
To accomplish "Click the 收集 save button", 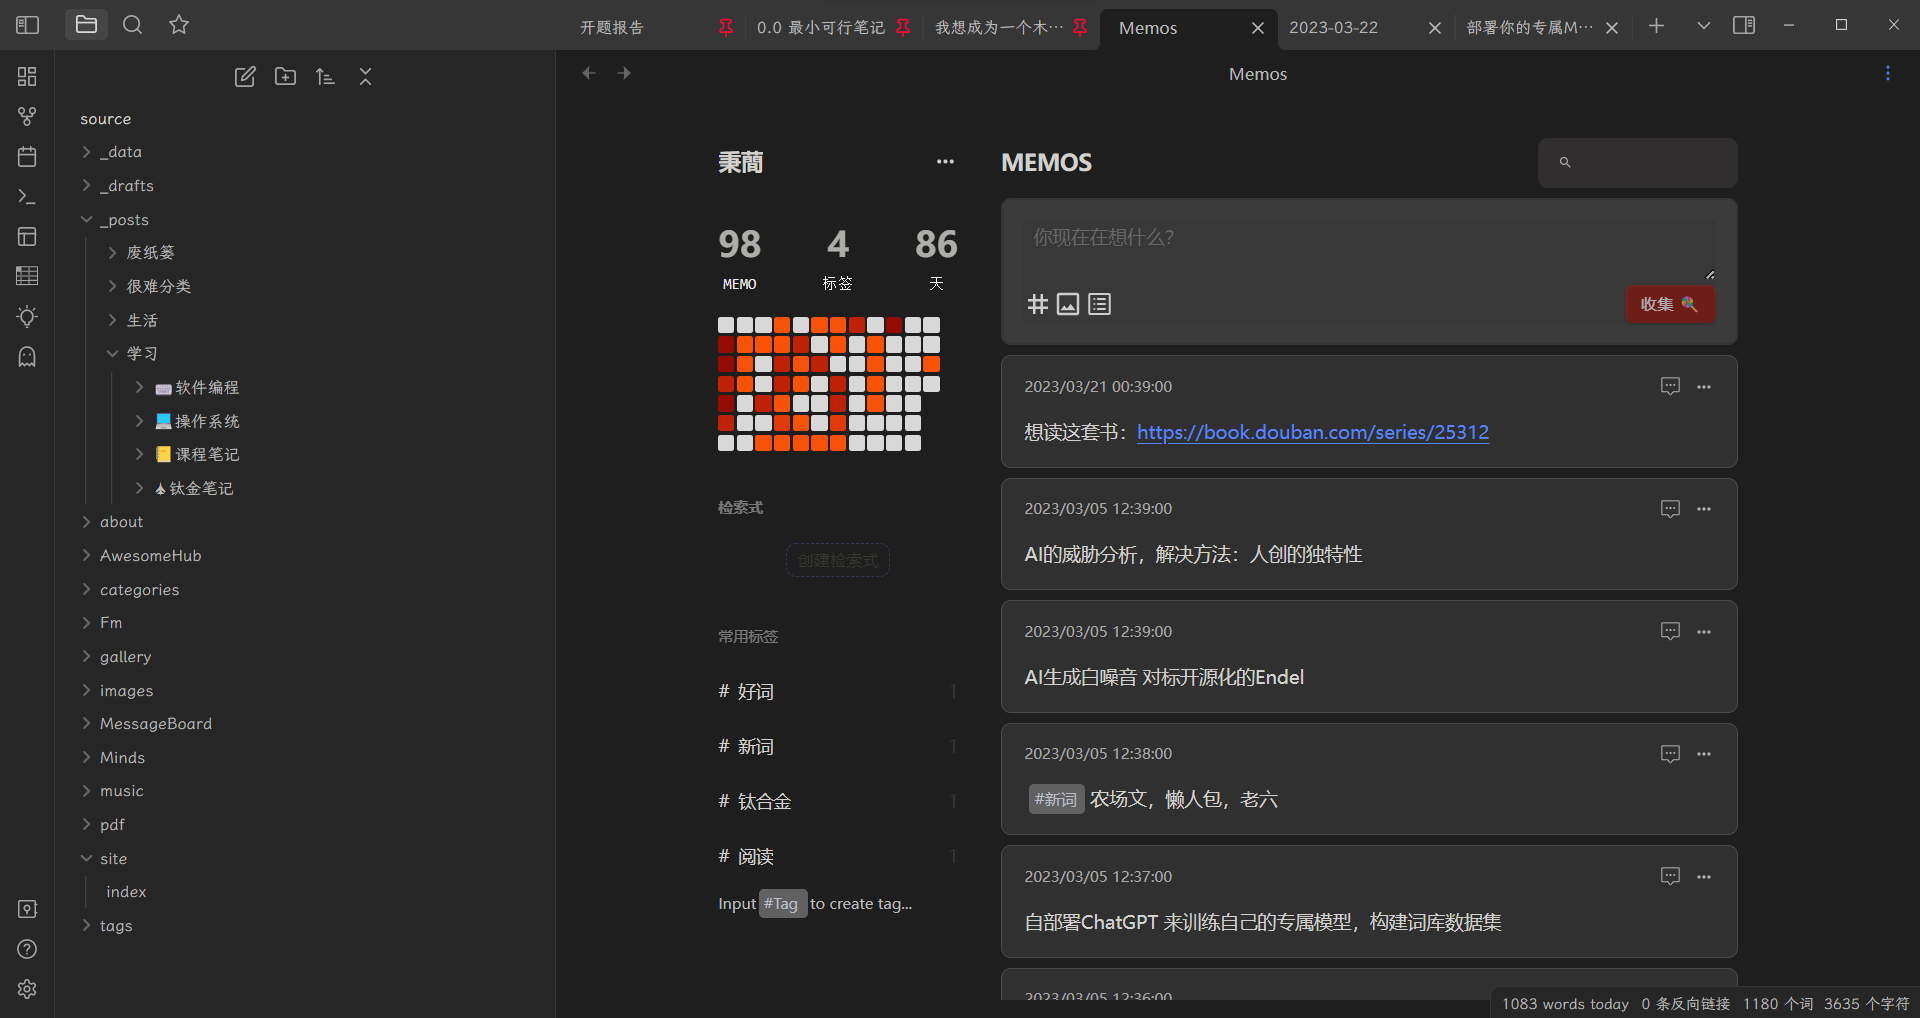I will click(1669, 304).
